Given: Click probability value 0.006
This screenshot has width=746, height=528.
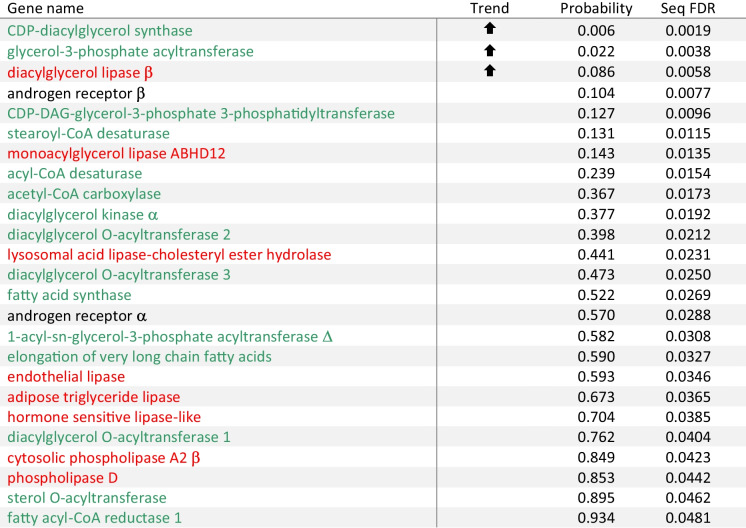Looking at the screenshot, I should pyautogui.click(x=596, y=31).
